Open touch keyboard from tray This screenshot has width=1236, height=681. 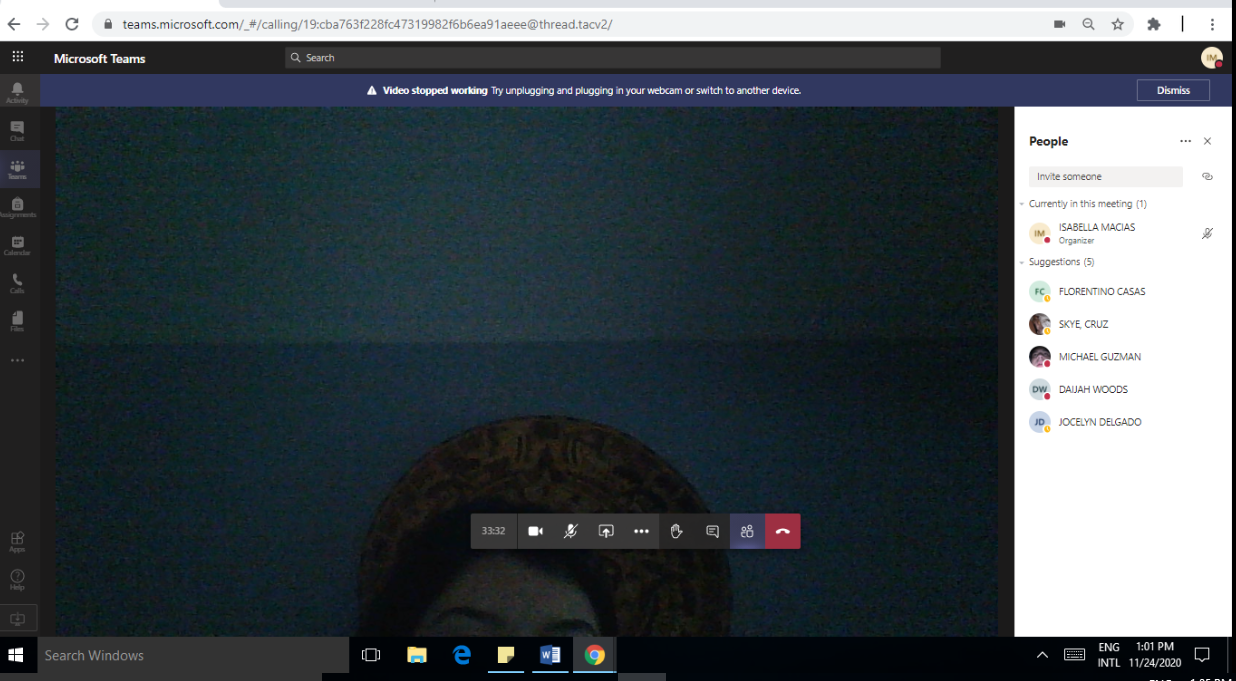pyautogui.click(x=1074, y=656)
